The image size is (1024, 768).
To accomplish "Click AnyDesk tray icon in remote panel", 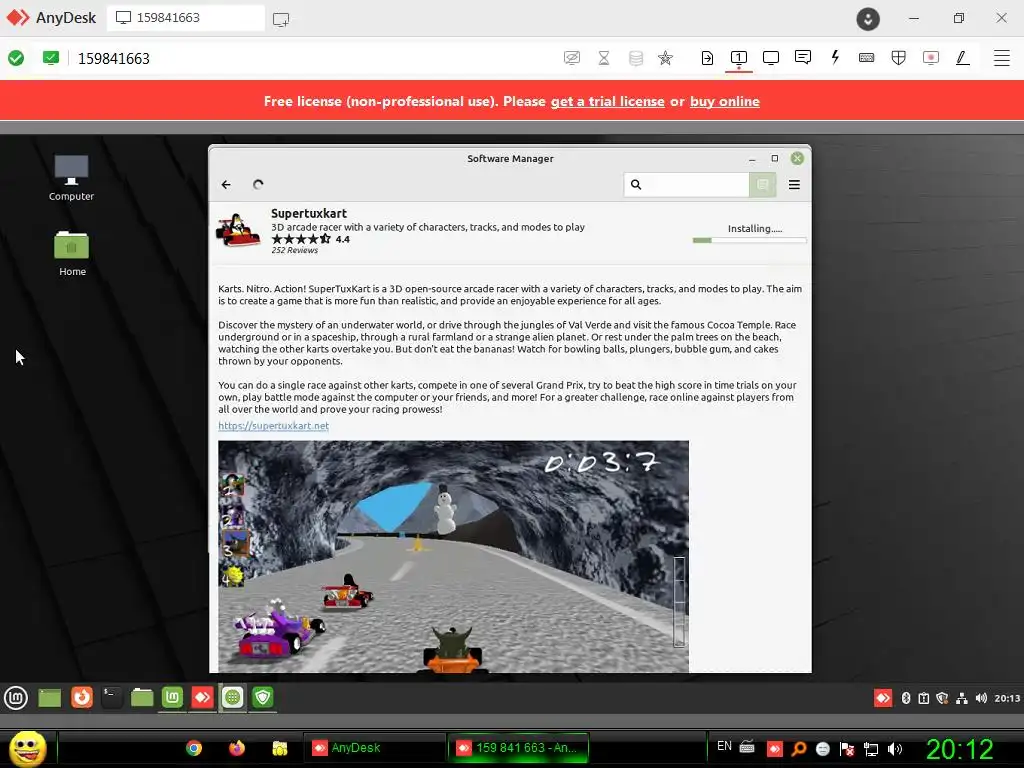I will tap(883, 698).
